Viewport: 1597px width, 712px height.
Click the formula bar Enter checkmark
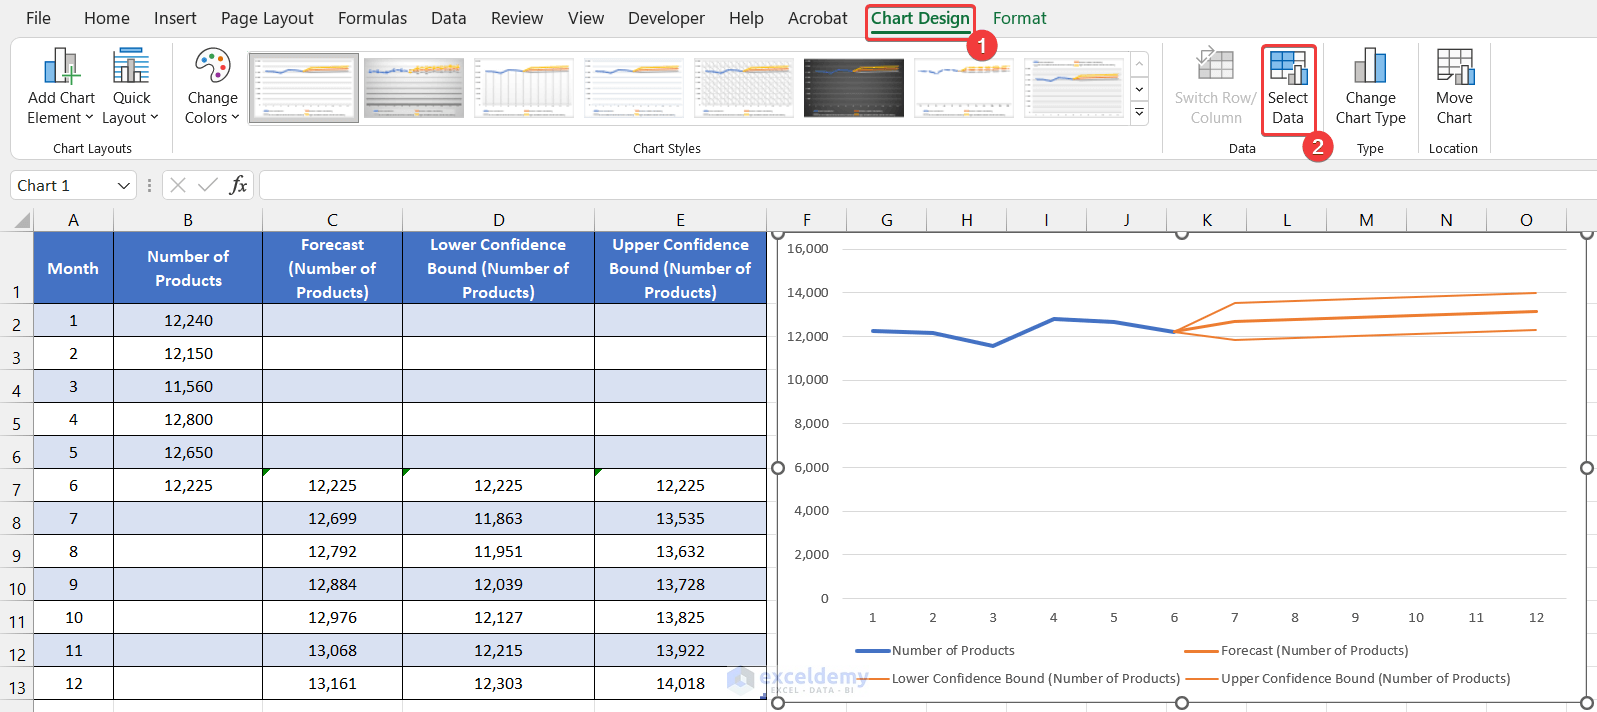pos(208,185)
